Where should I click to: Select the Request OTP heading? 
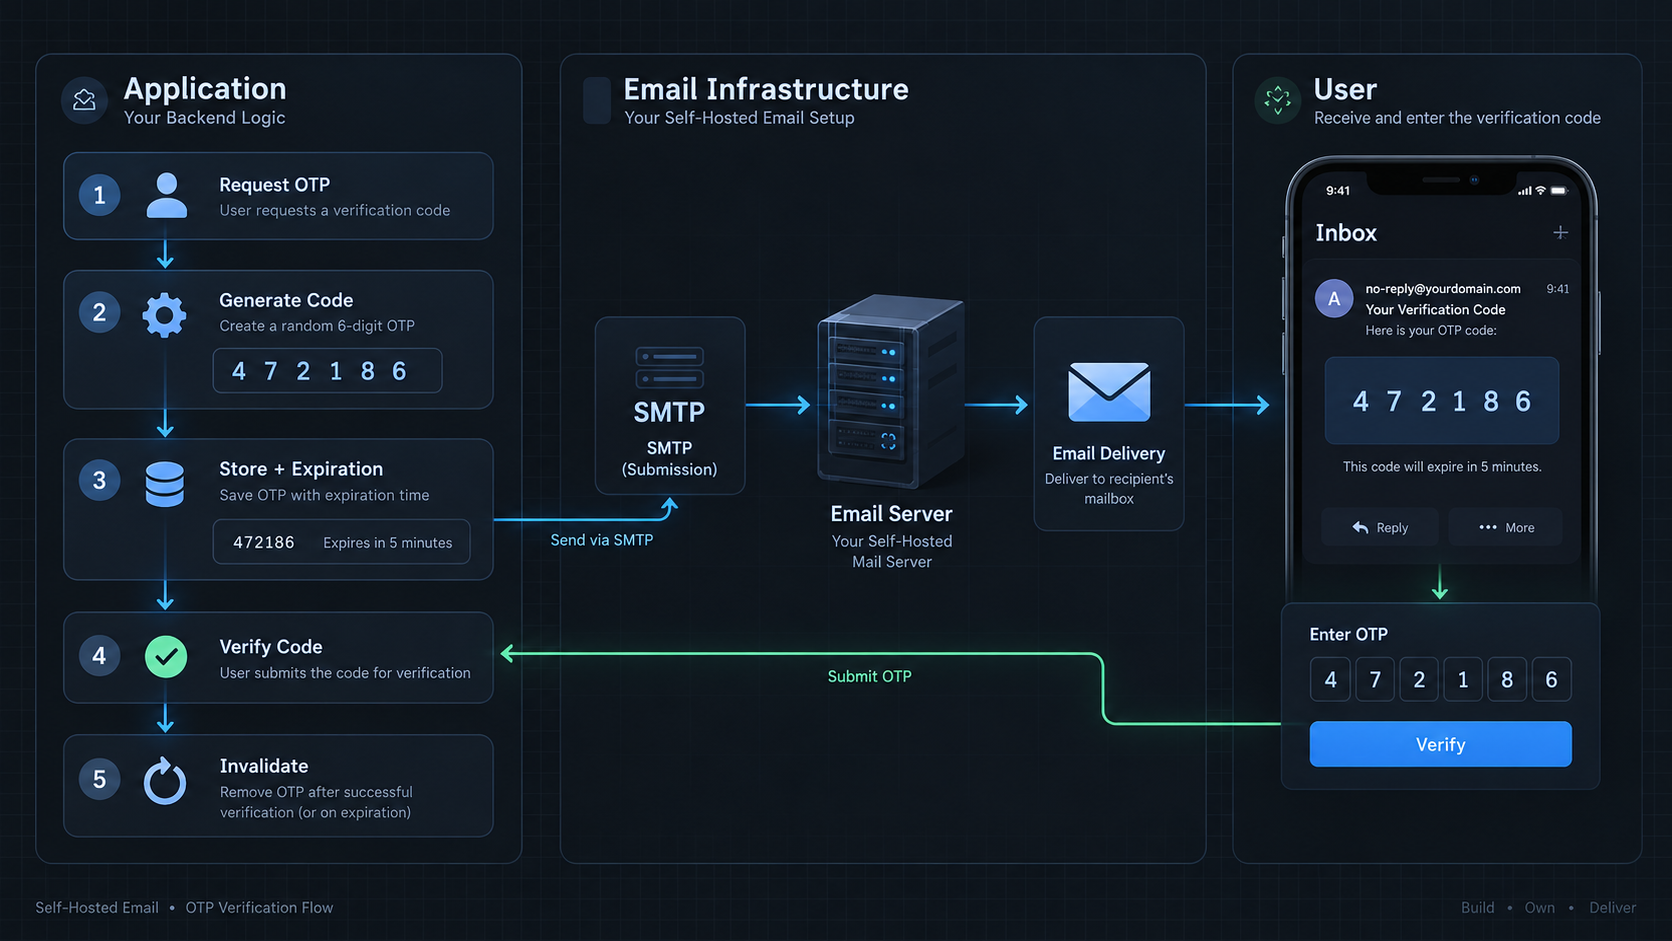pyautogui.click(x=275, y=185)
